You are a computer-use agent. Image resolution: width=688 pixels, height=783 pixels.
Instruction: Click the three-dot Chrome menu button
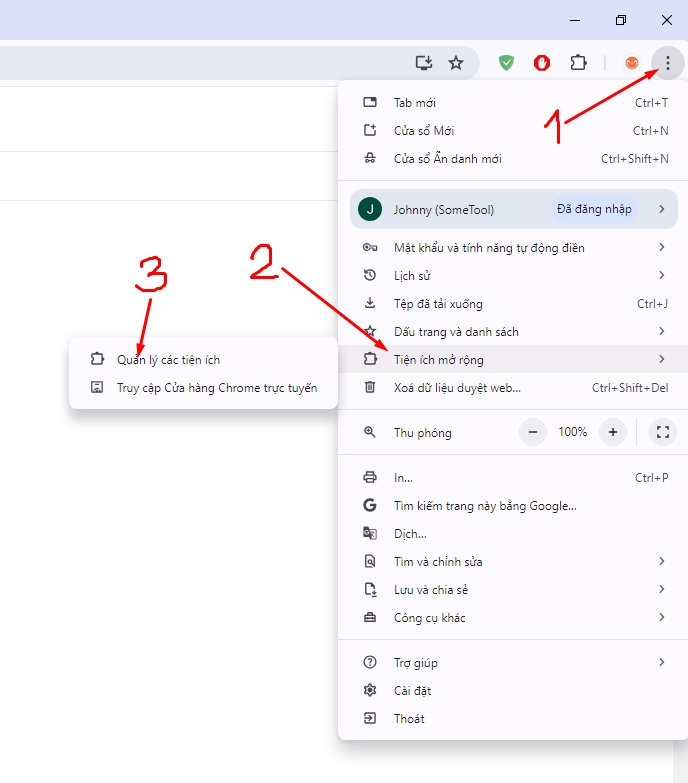click(668, 63)
